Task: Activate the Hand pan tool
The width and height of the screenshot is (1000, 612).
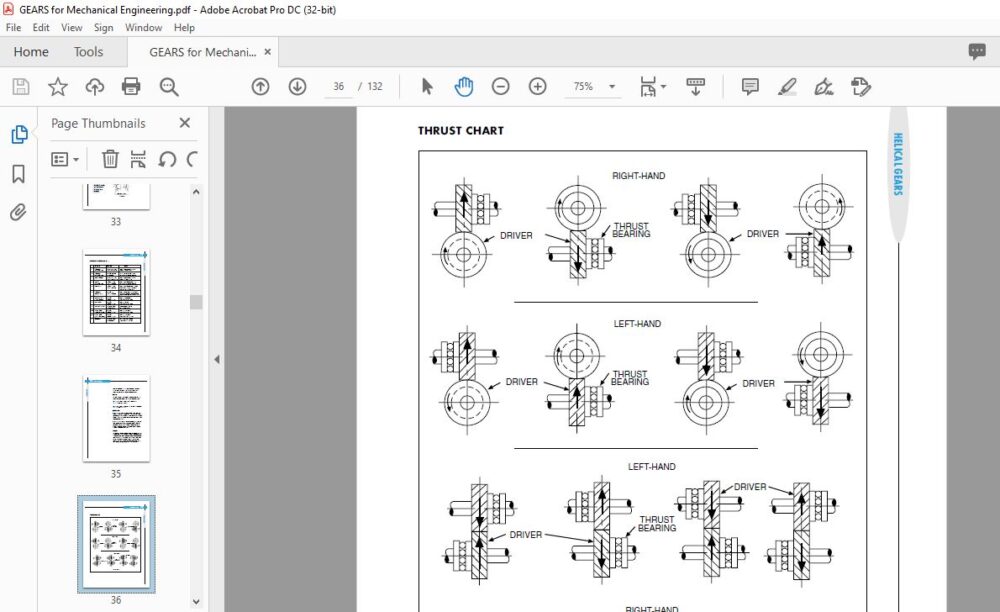Action: tap(464, 87)
